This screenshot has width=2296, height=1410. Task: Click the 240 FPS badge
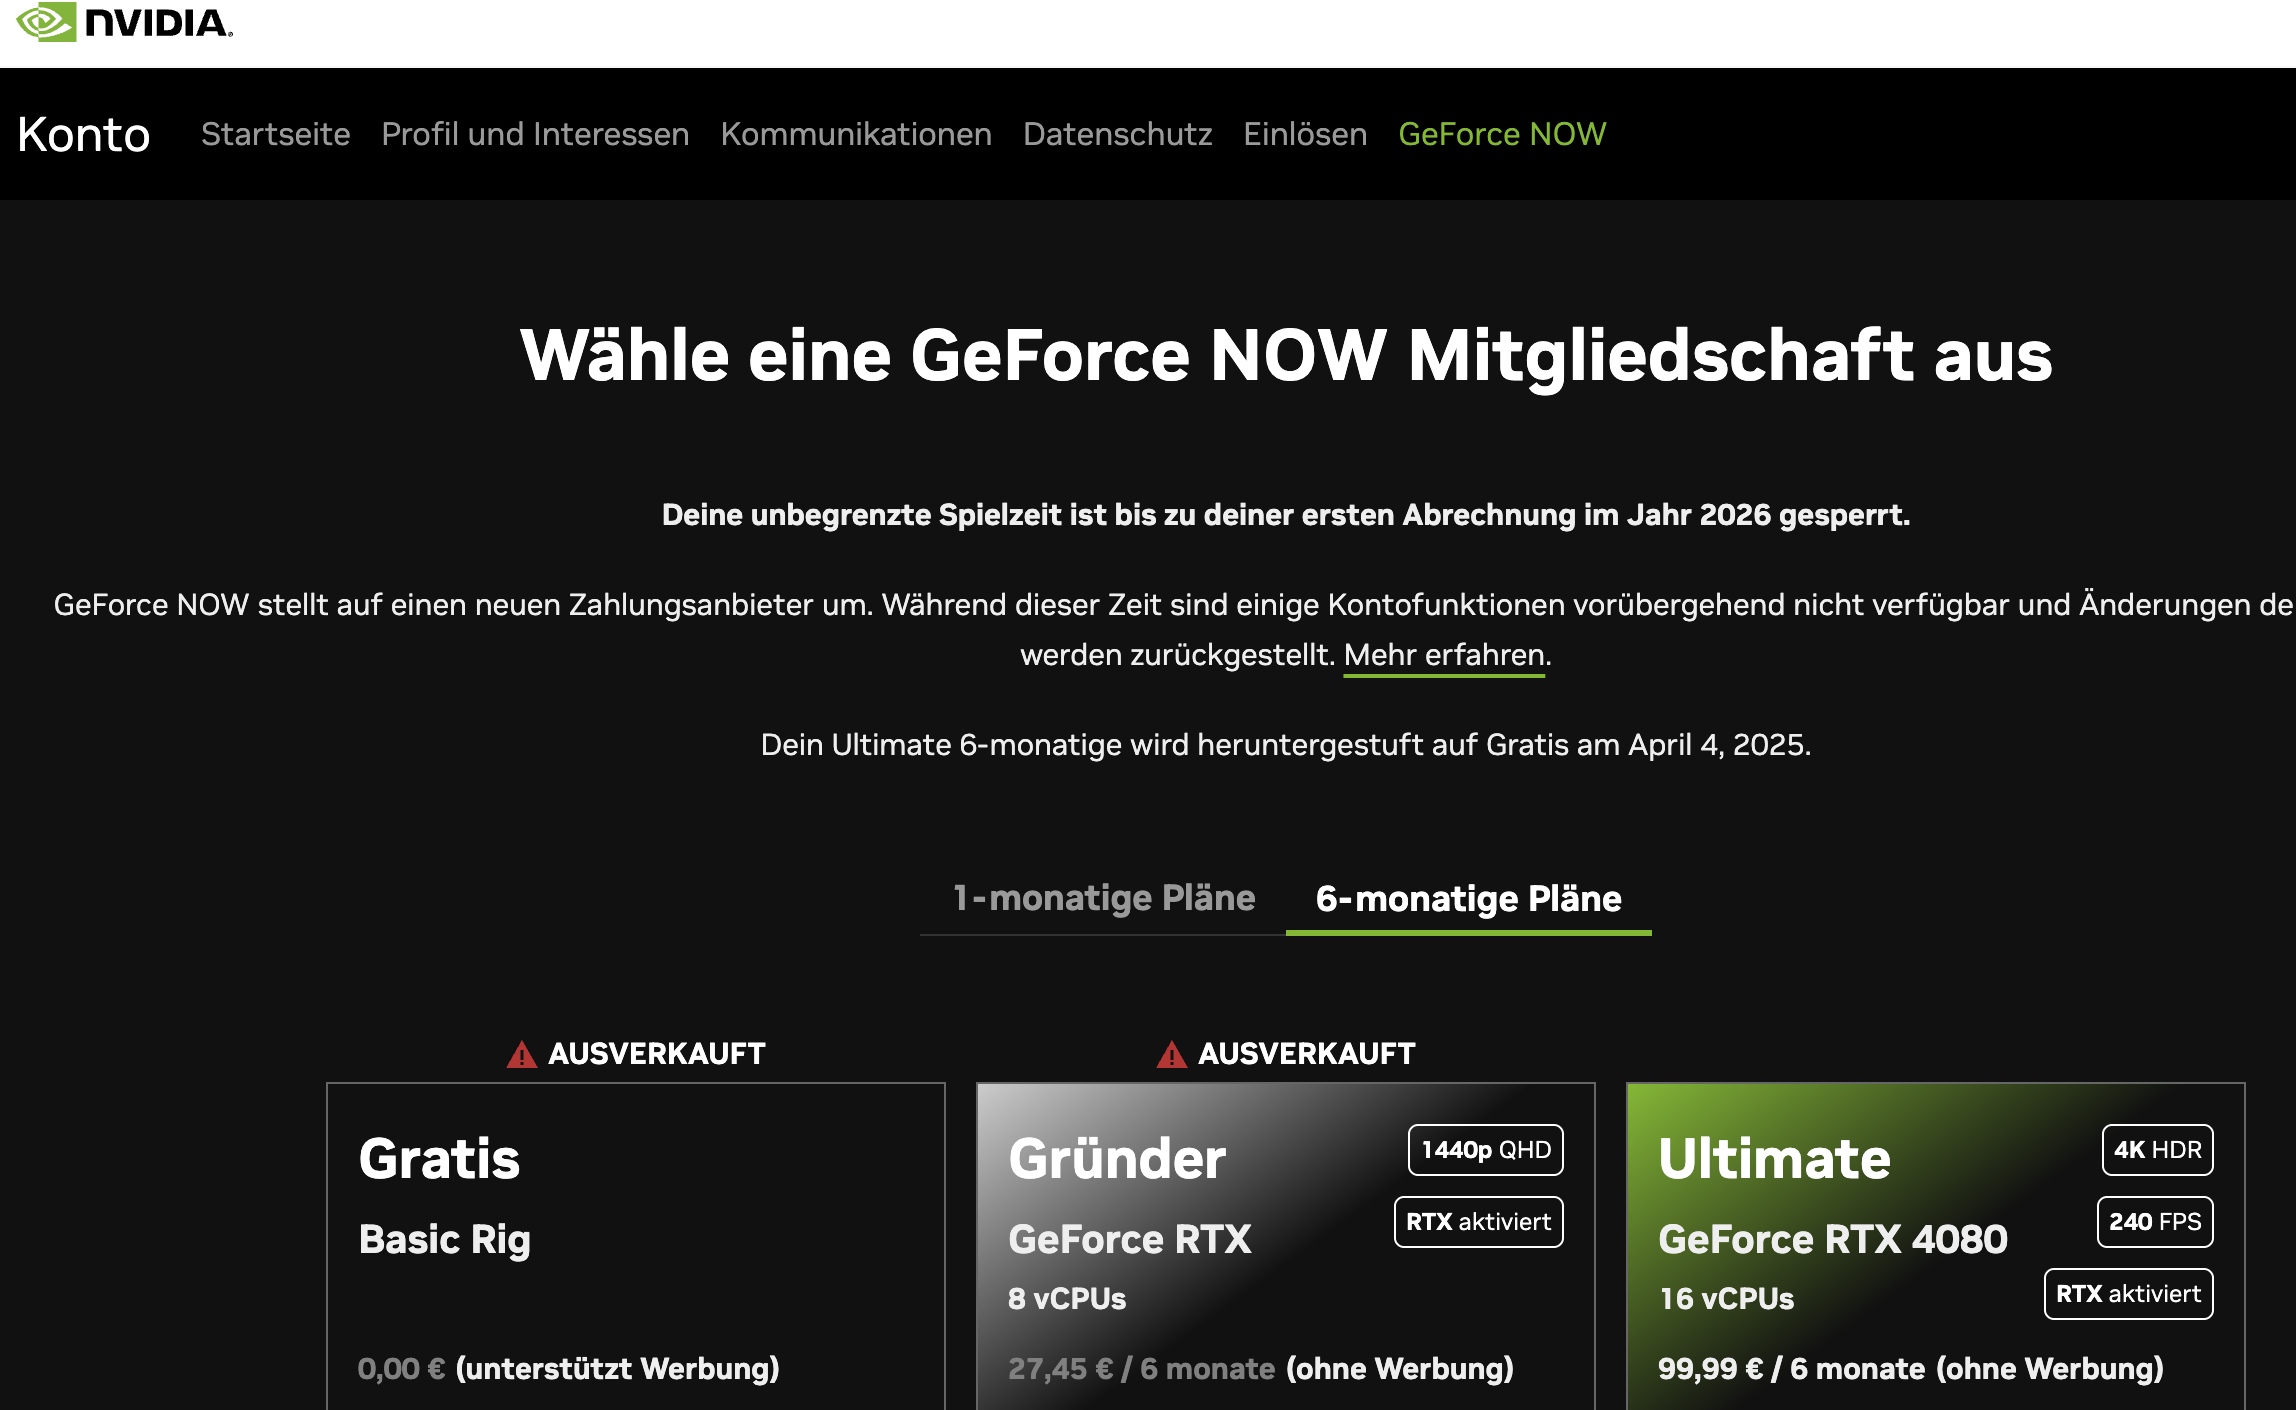click(2155, 1222)
